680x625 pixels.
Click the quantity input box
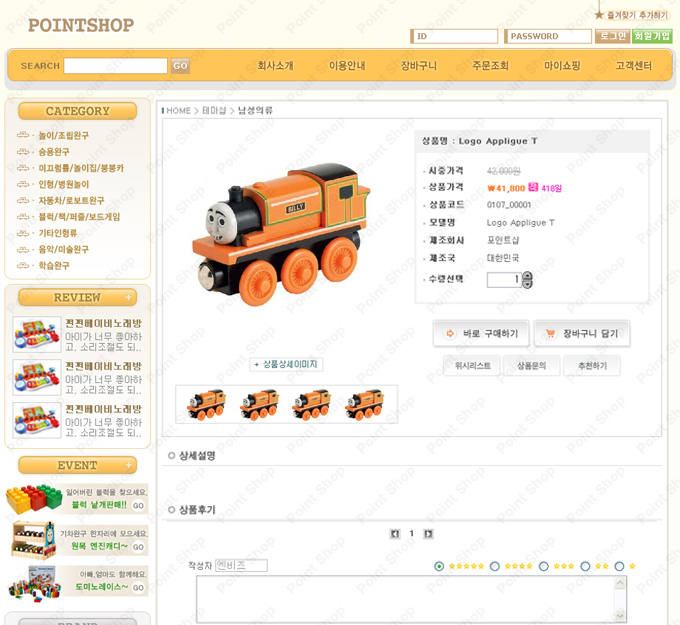pos(504,280)
